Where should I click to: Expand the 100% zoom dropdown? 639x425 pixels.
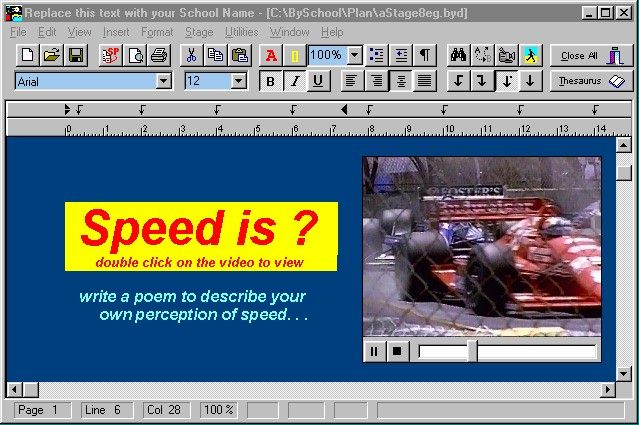355,55
